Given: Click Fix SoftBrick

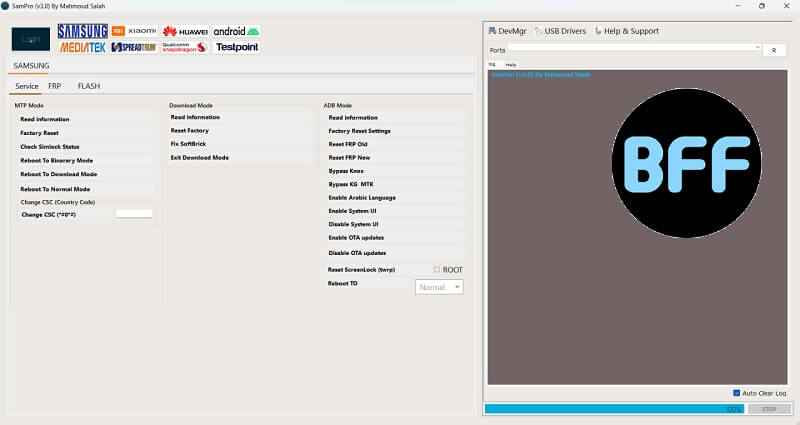Looking at the screenshot, I should 241,144.
